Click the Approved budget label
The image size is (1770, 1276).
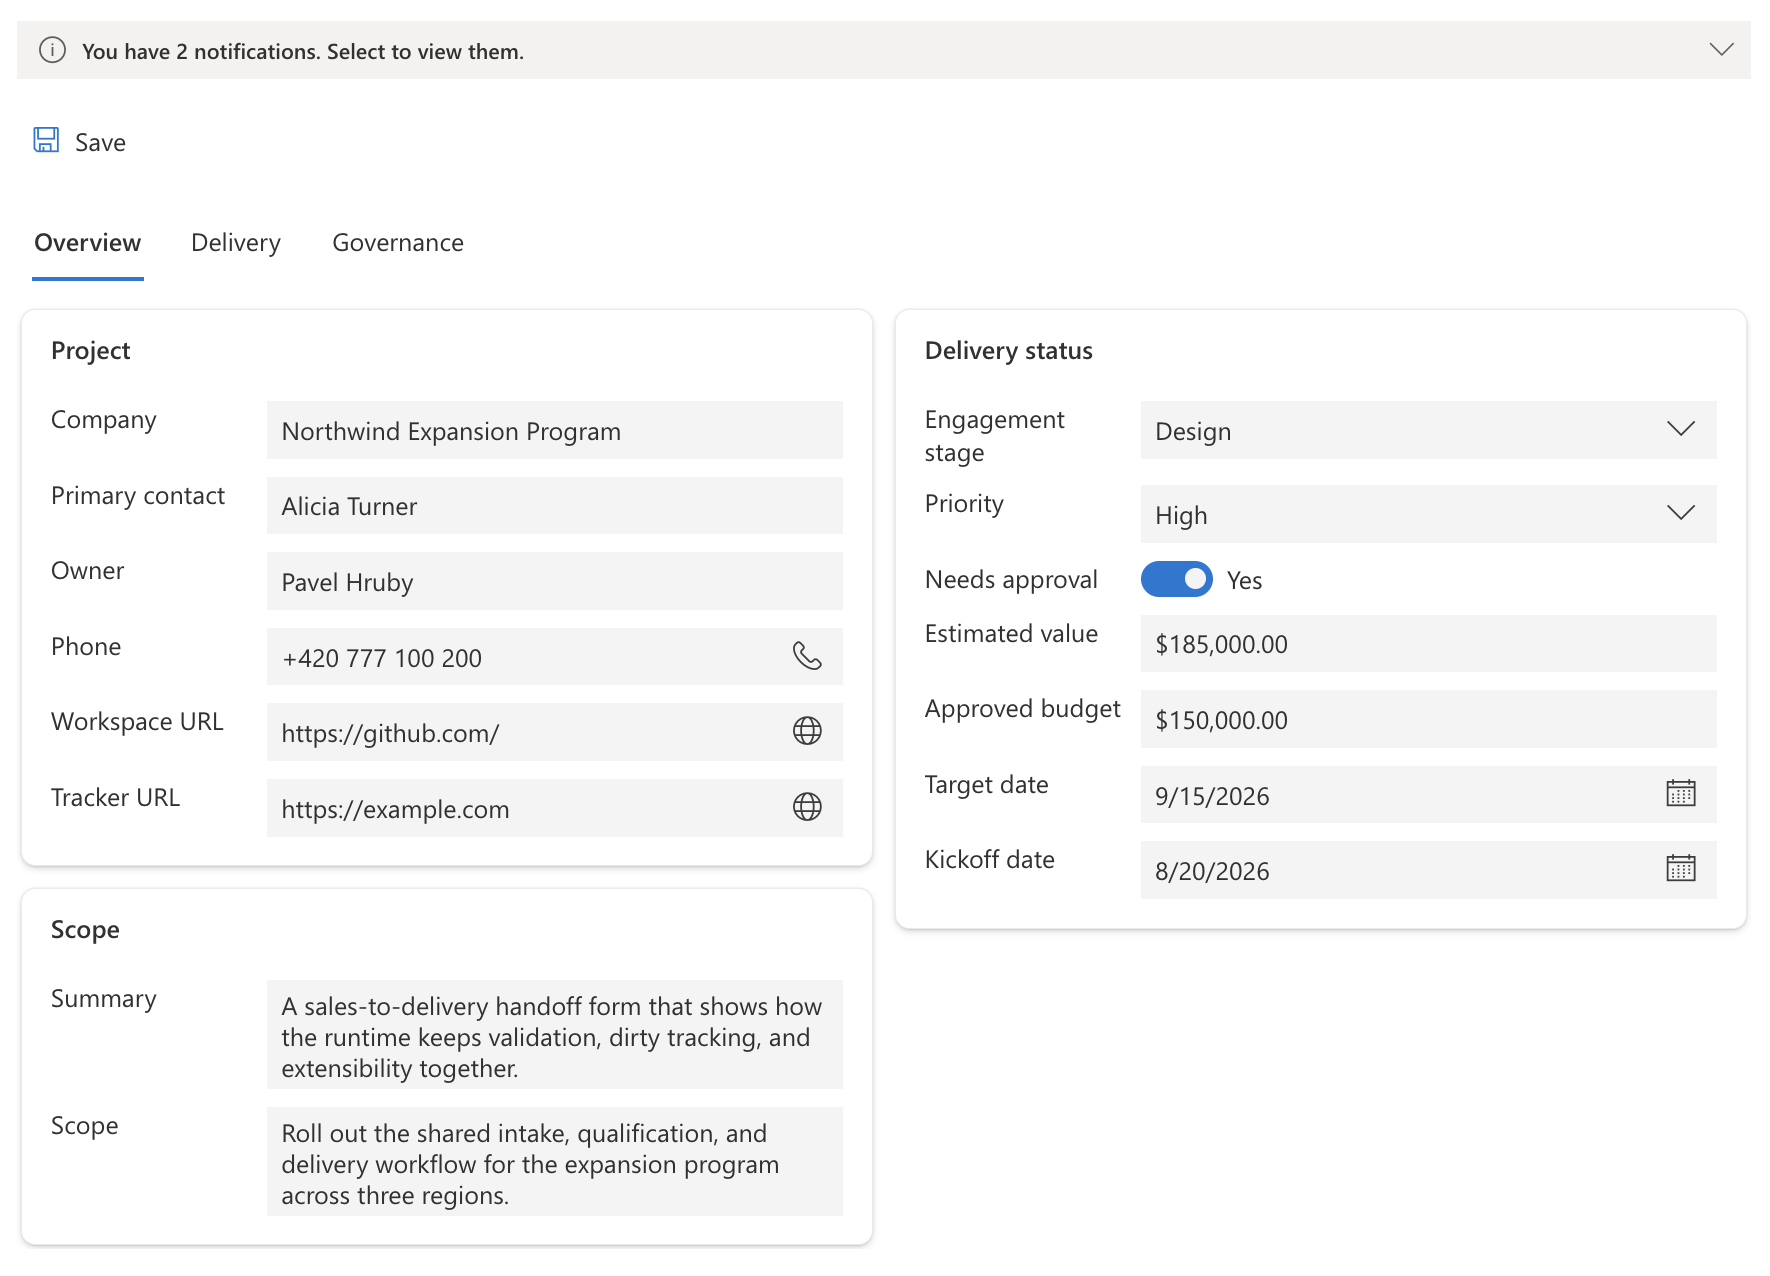coord(1022,709)
